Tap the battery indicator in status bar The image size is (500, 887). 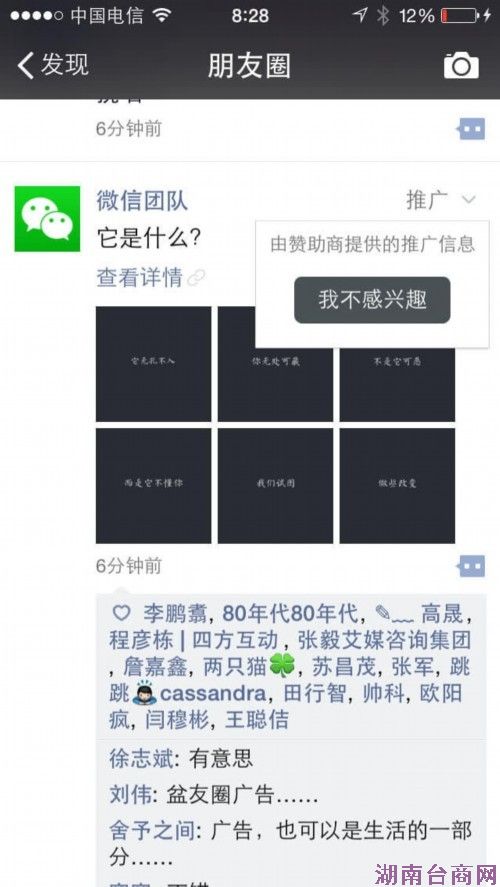pos(460,15)
